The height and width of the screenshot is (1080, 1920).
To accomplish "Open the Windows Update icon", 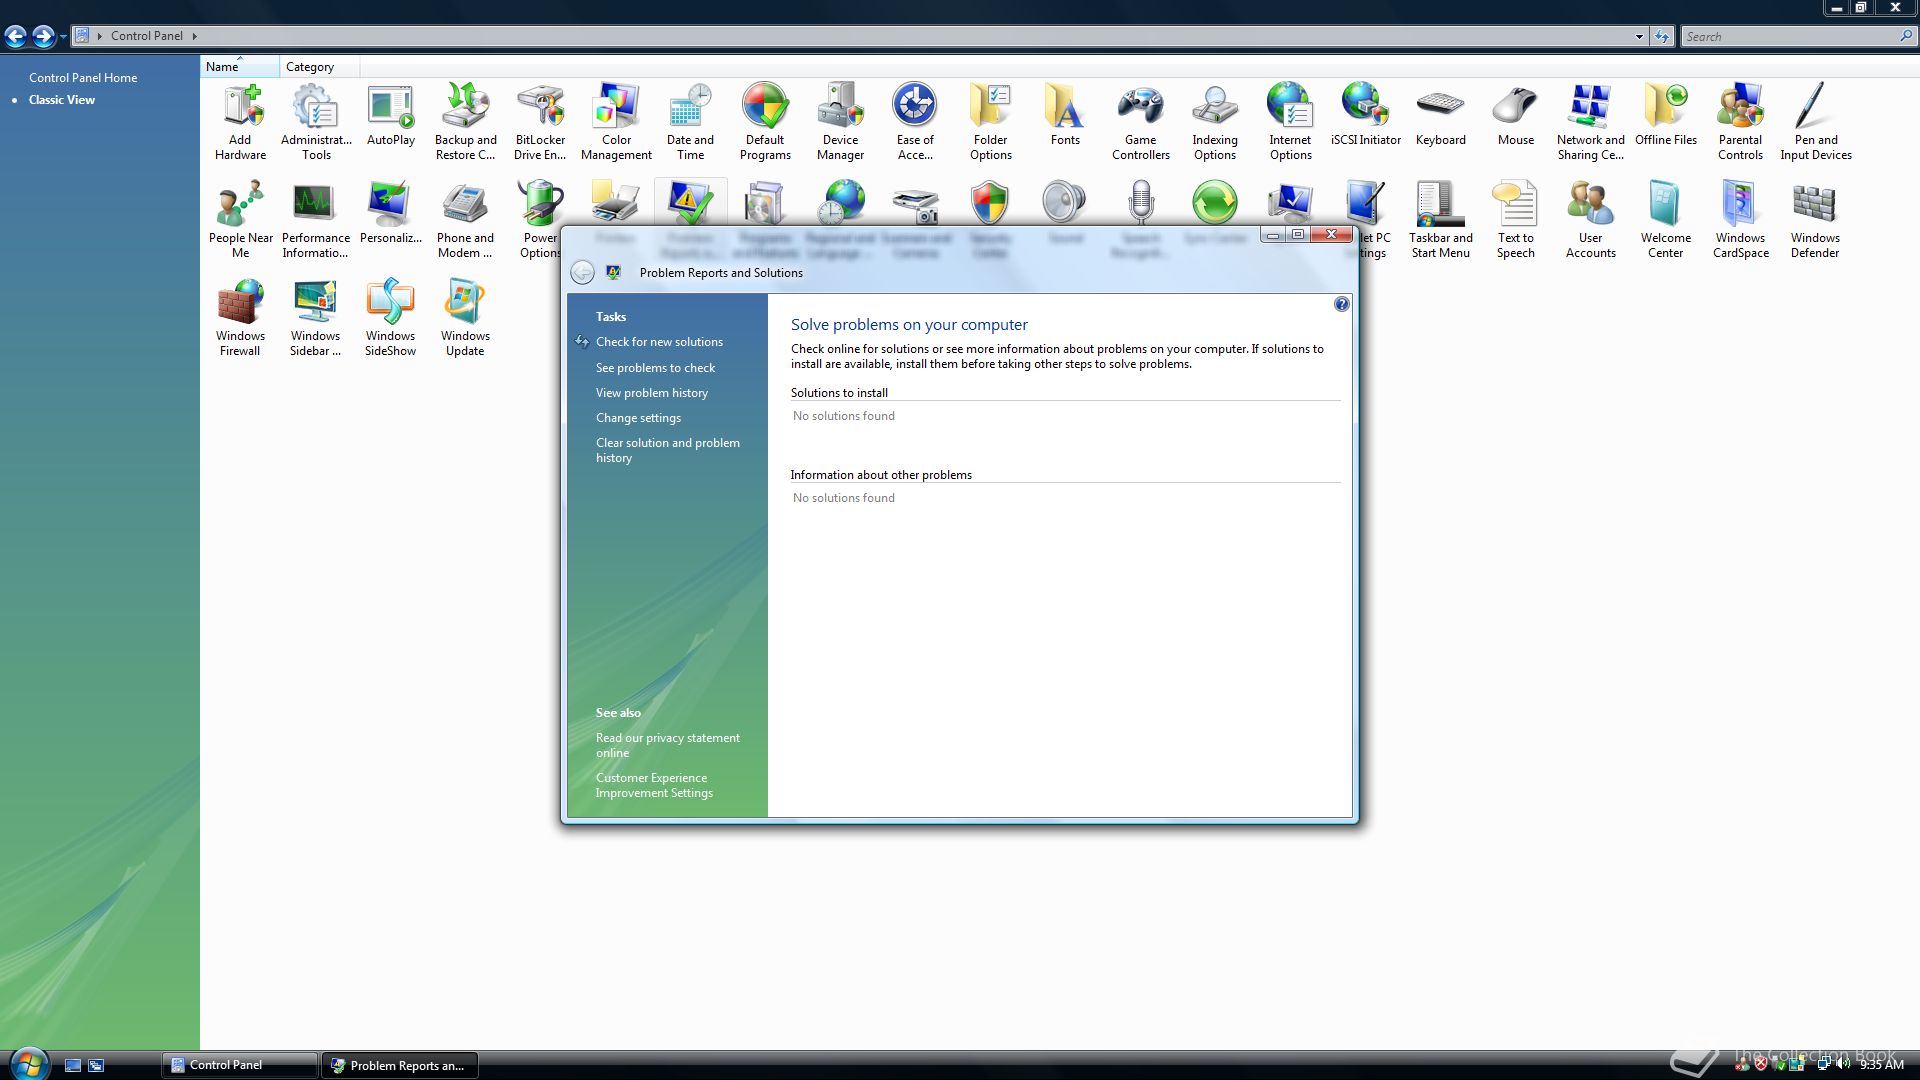I will [465, 317].
